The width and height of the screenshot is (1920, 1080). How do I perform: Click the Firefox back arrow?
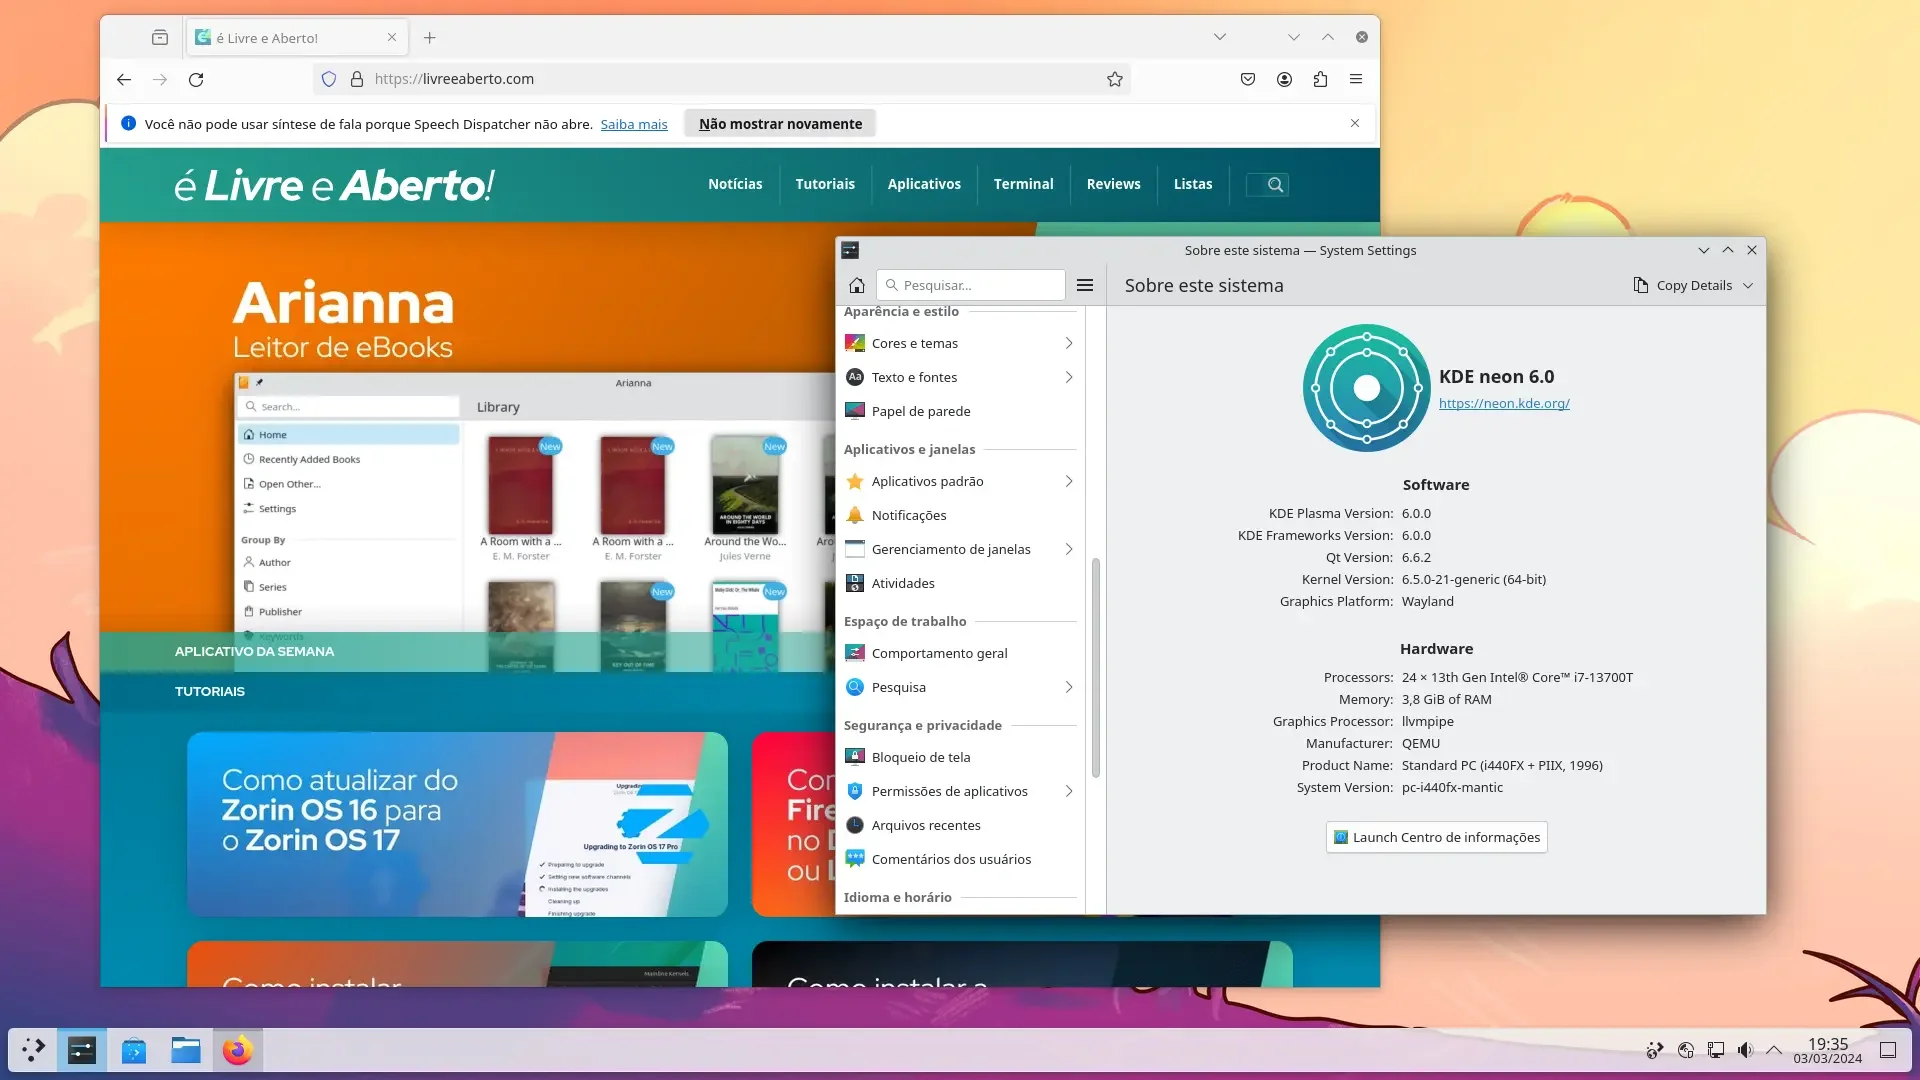pos(124,79)
